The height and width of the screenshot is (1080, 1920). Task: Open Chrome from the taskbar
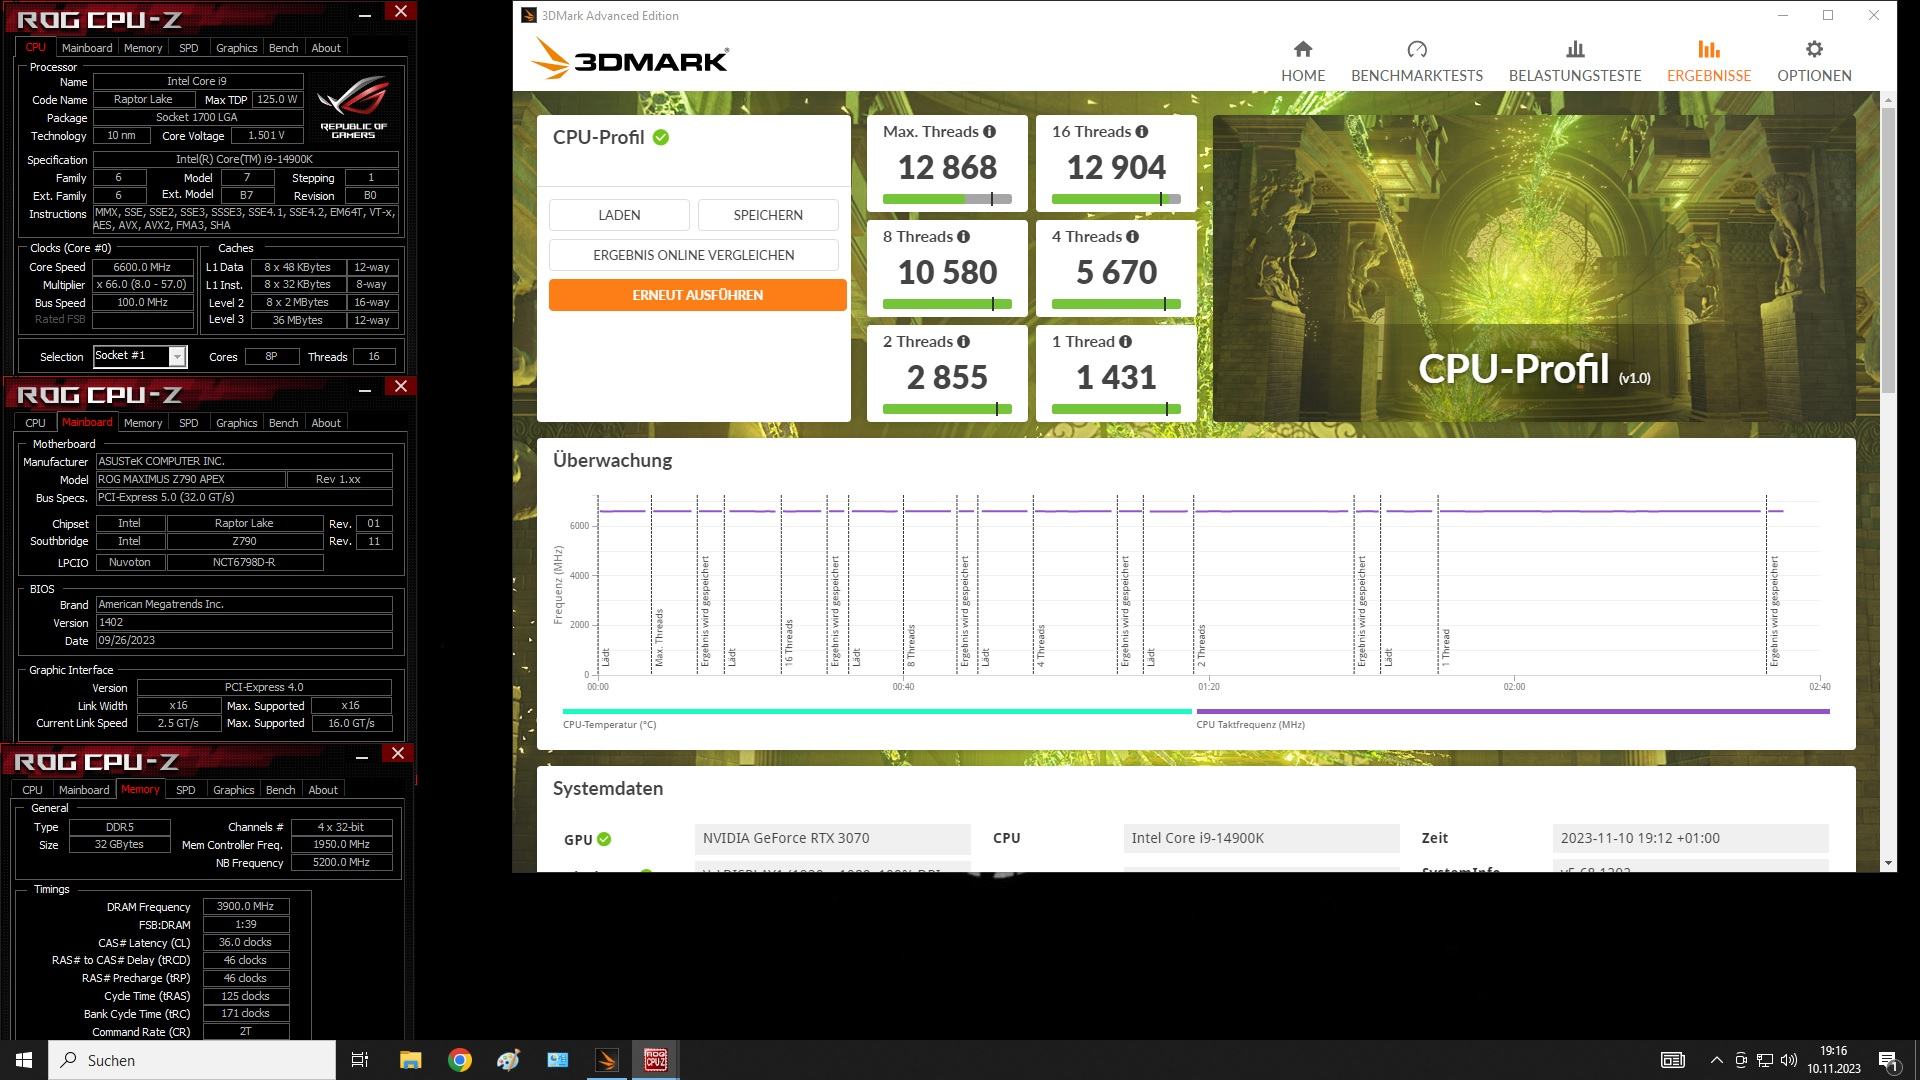tap(459, 1060)
